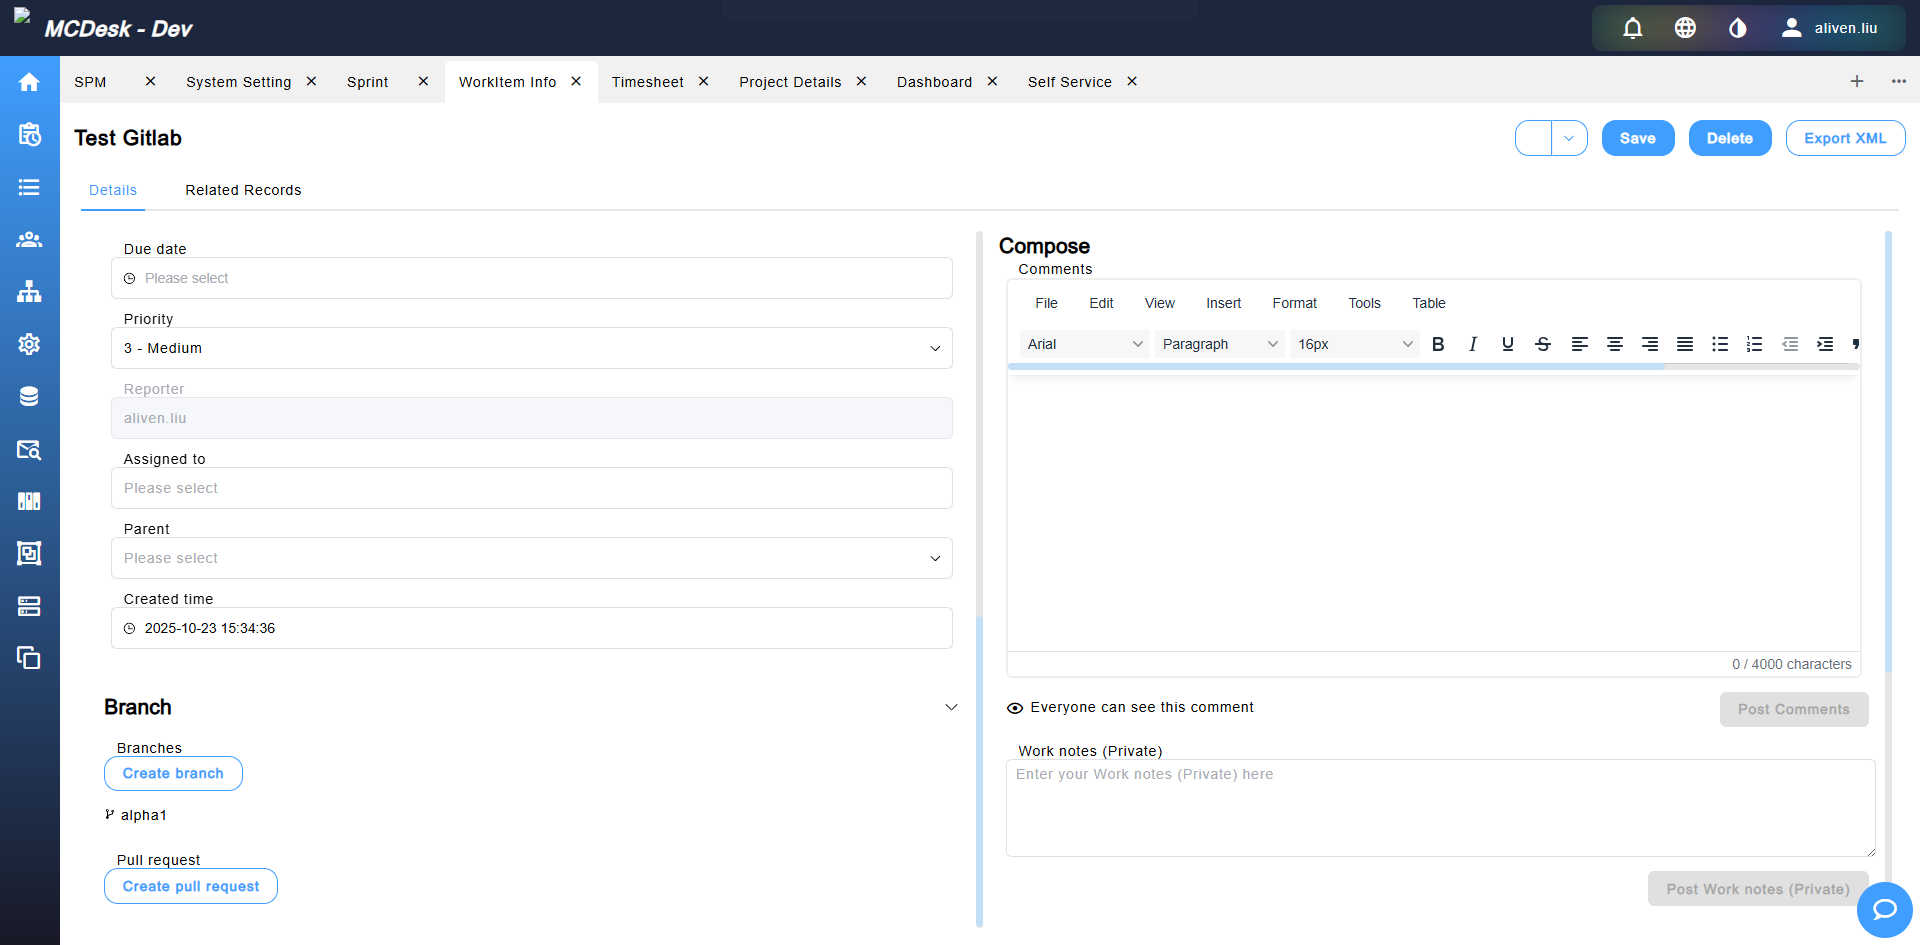Click into the Work notes text area

(1441, 808)
